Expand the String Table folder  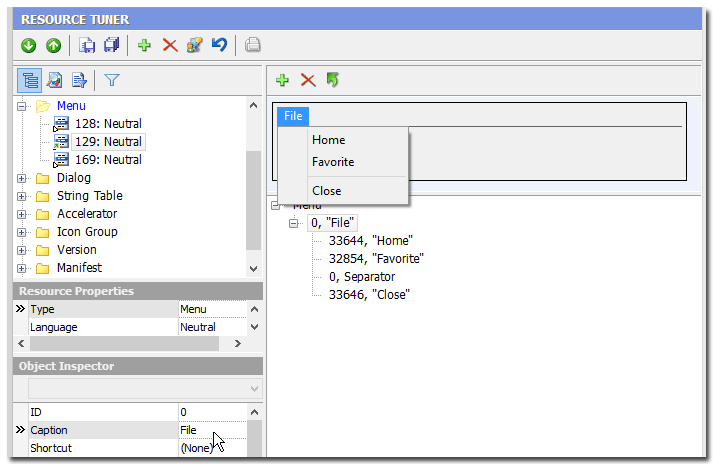(x=22, y=196)
